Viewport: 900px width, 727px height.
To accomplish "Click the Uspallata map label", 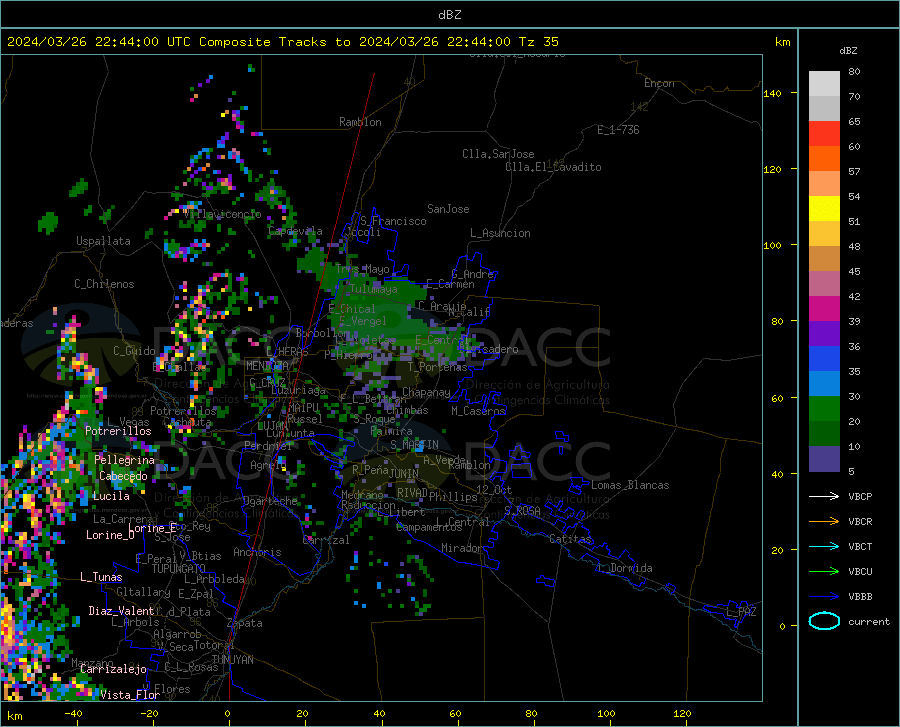I will click(x=103, y=241).
